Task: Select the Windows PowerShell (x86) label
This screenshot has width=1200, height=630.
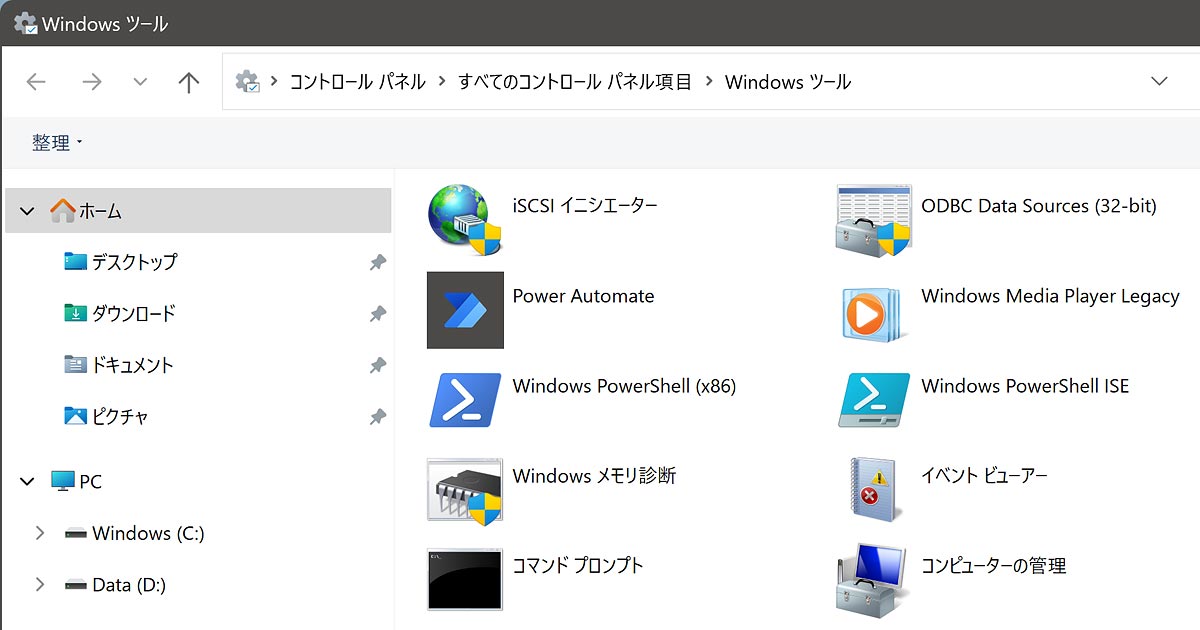Action: pos(624,386)
